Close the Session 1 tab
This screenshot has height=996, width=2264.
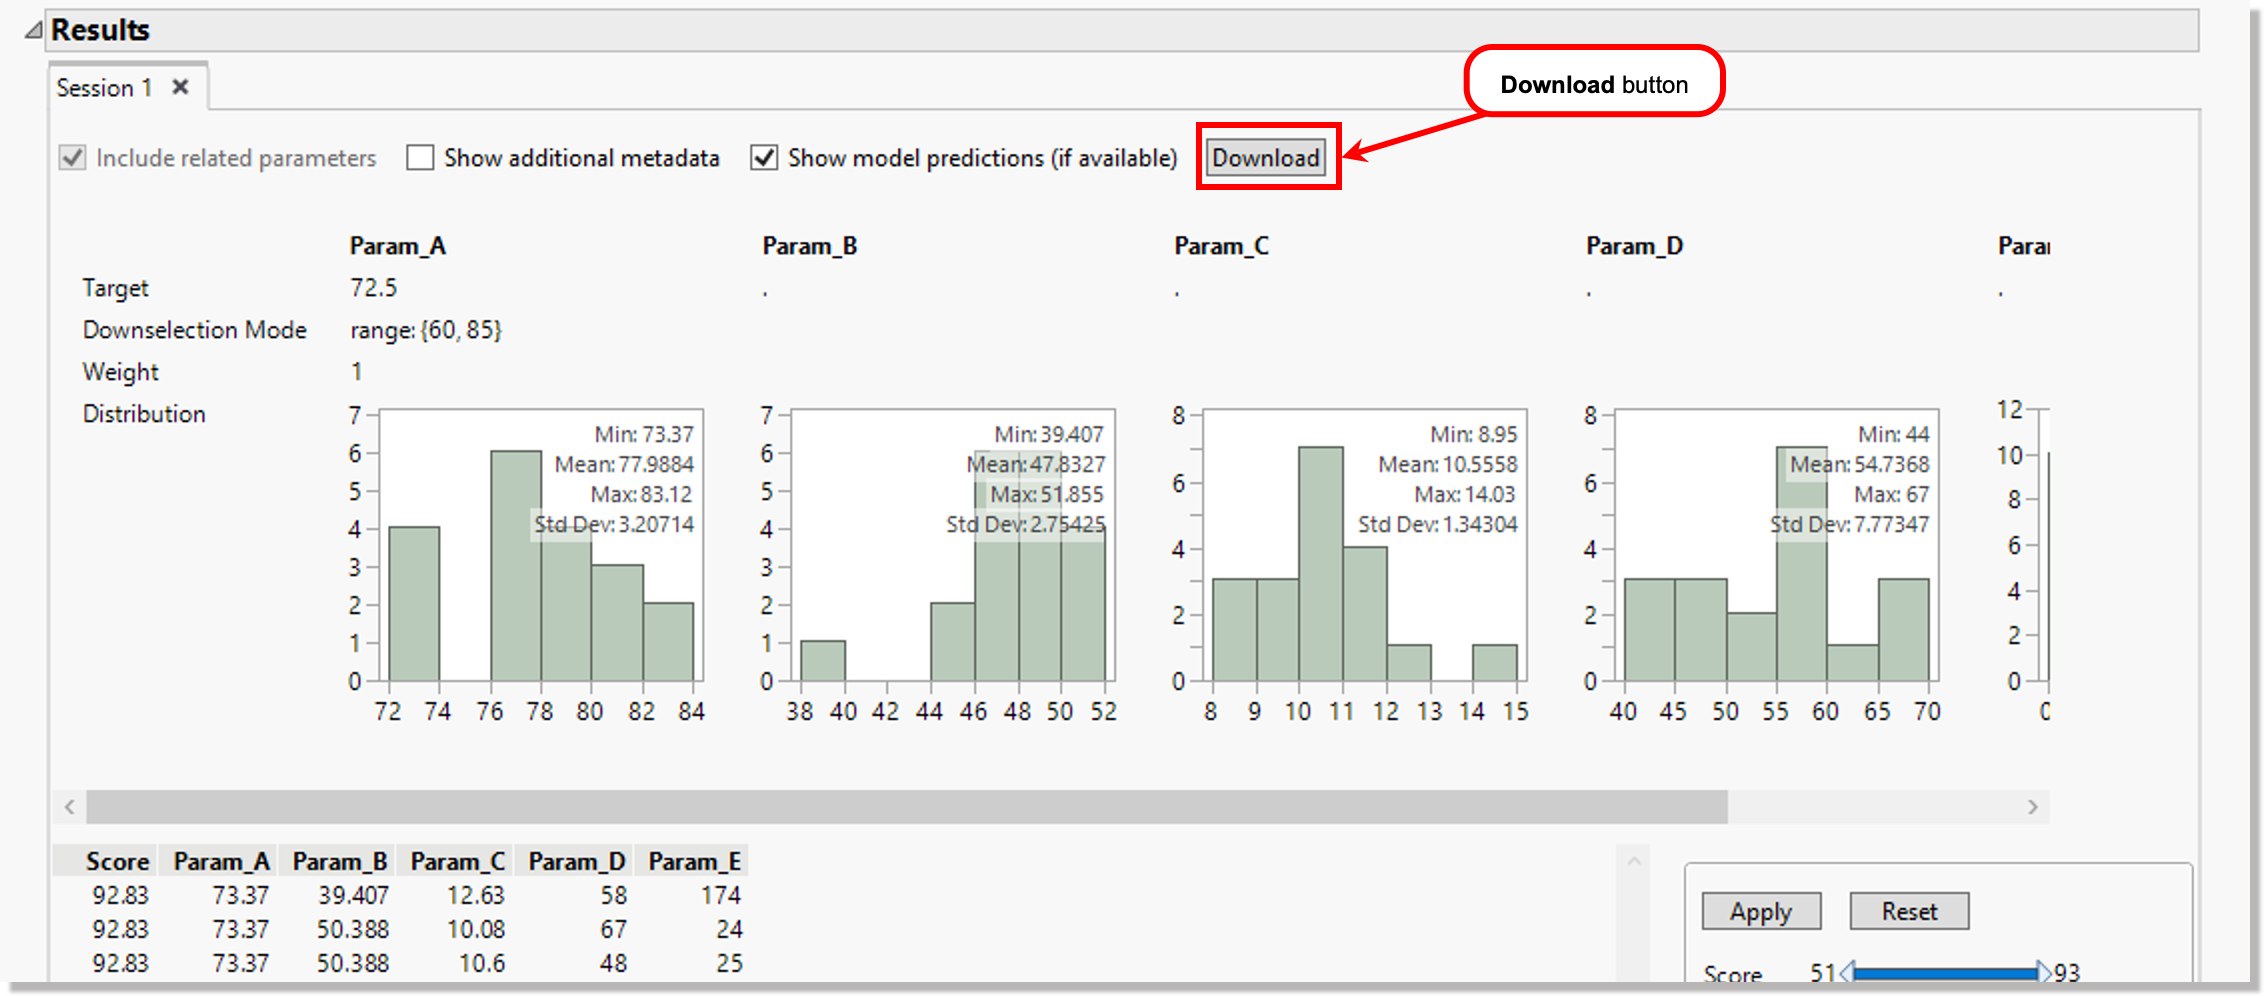pyautogui.click(x=181, y=87)
